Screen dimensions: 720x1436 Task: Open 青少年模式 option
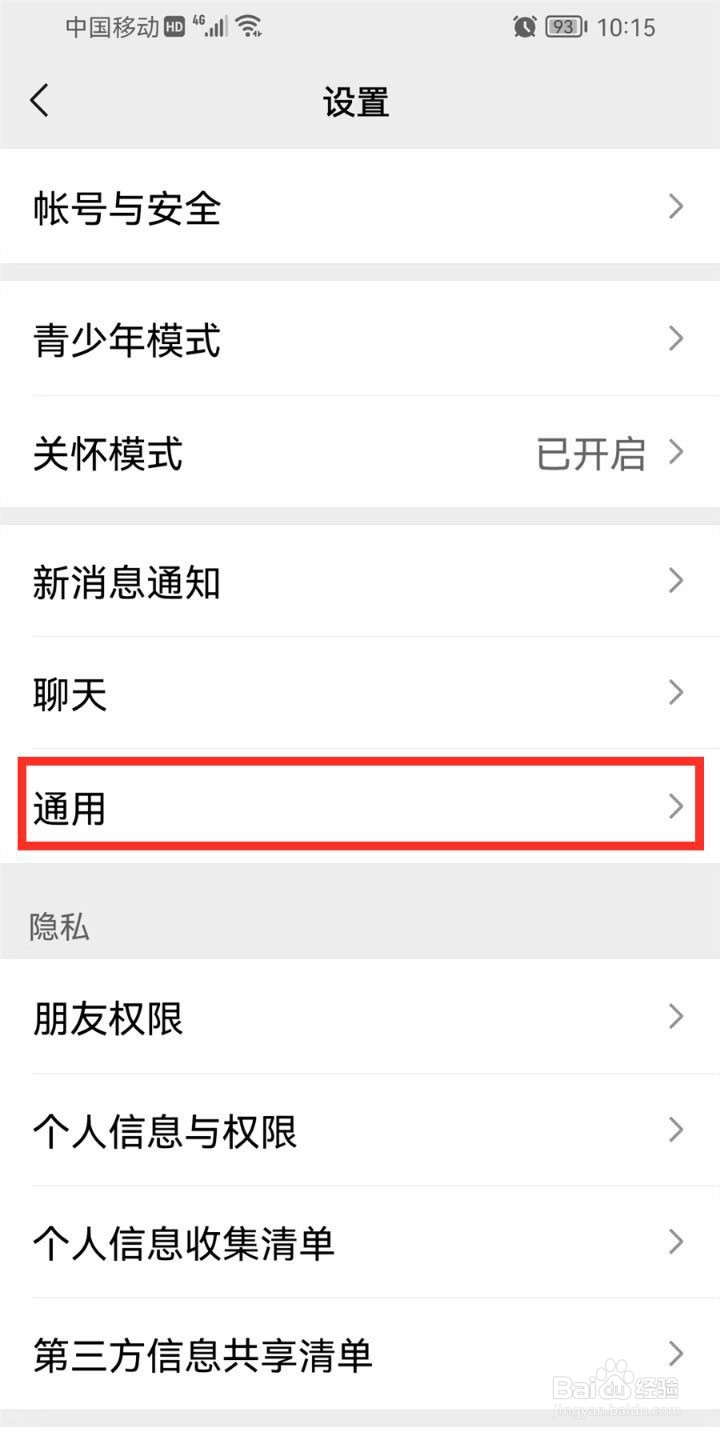(x=360, y=340)
